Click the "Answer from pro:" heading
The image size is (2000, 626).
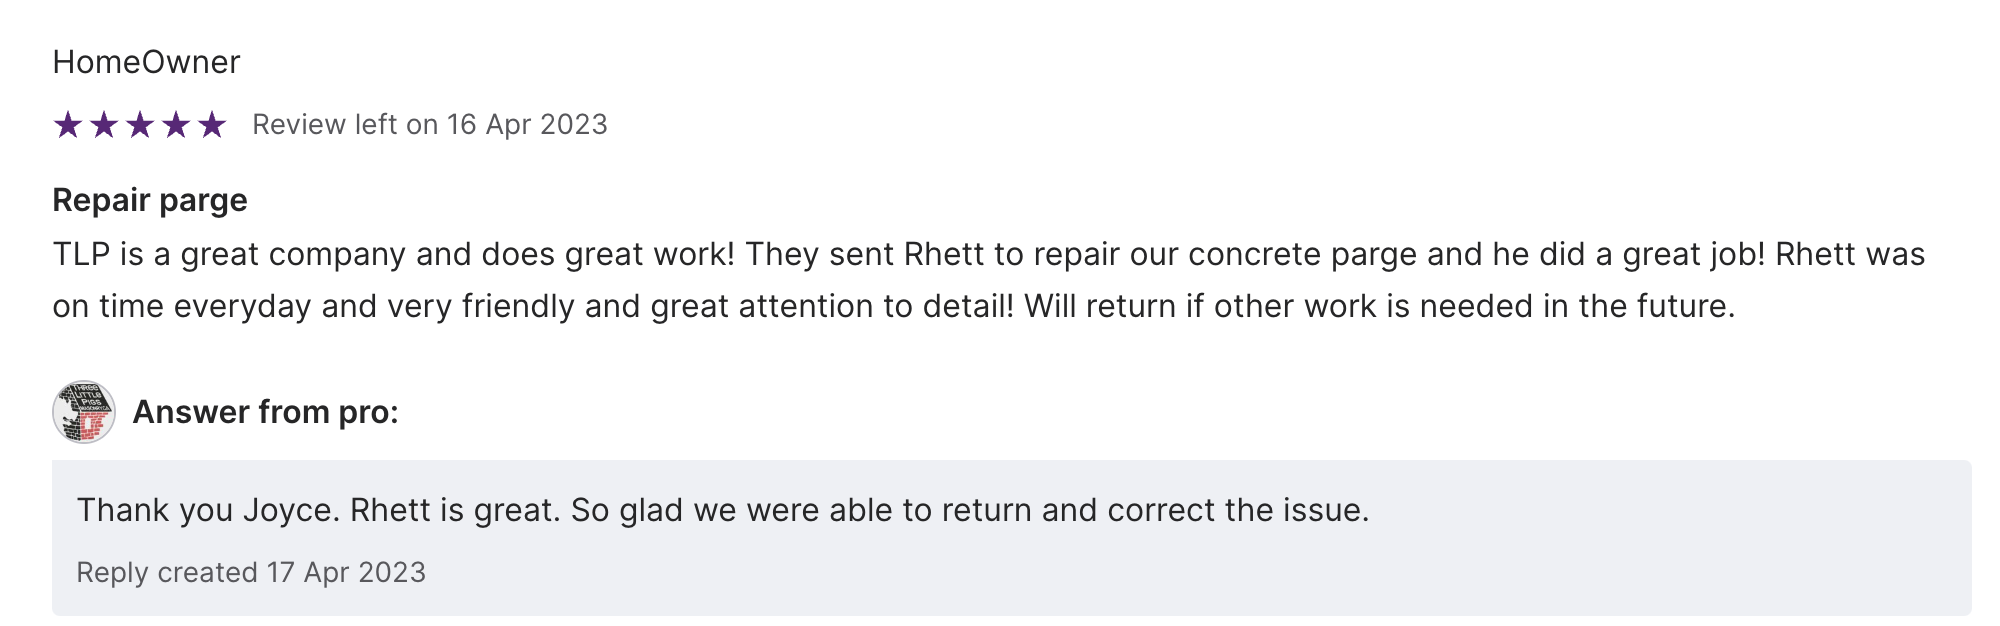click(x=265, y=412)
